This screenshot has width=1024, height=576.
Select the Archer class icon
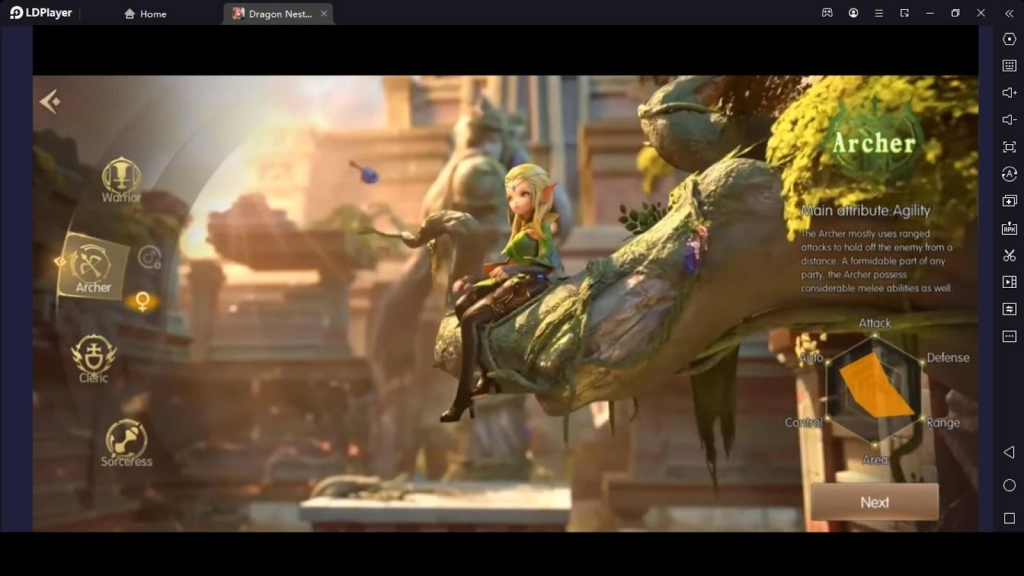click(93, 266)
